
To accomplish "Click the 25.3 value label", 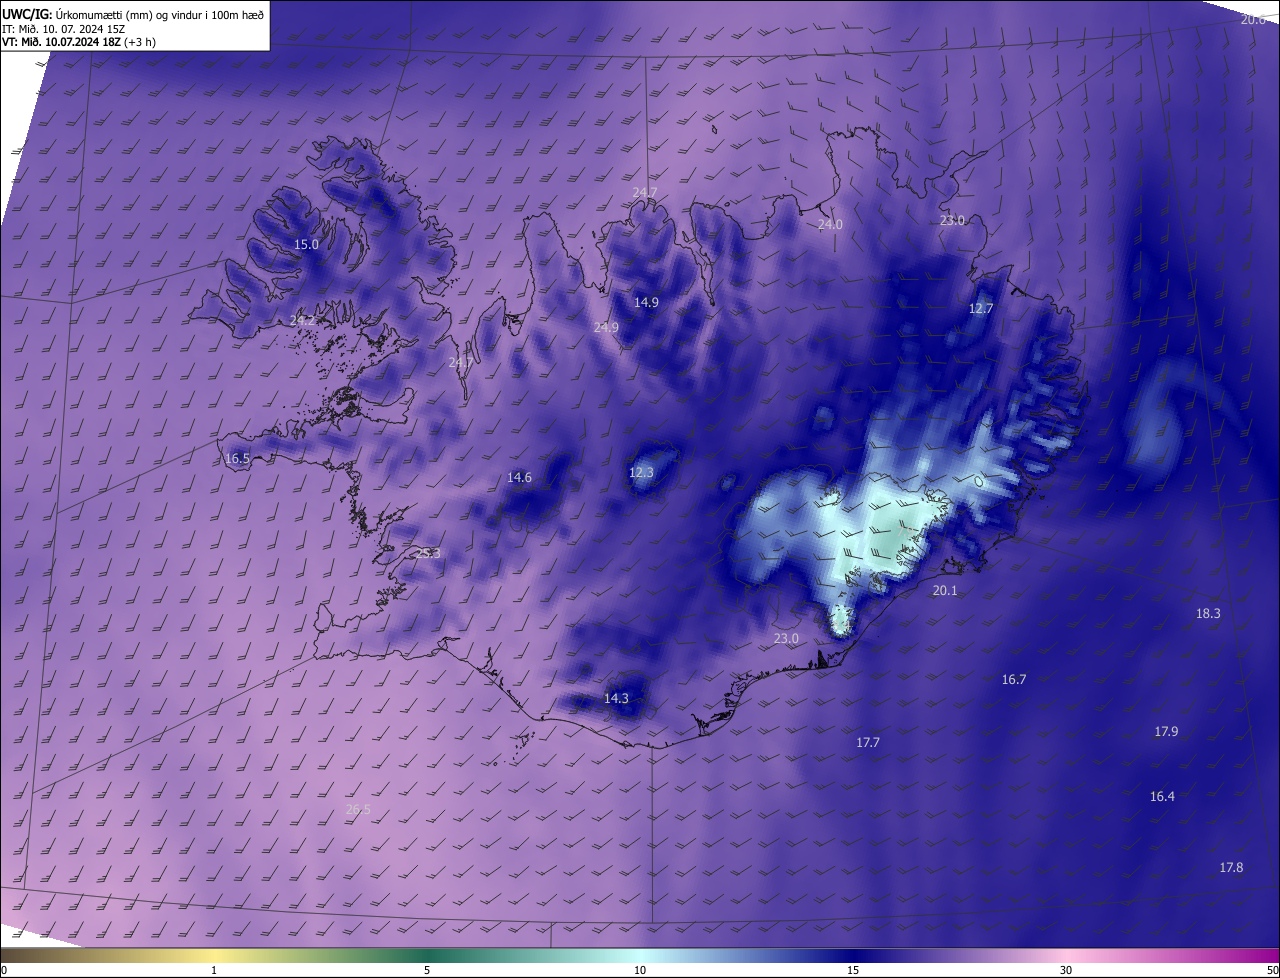I will (427, 552).
